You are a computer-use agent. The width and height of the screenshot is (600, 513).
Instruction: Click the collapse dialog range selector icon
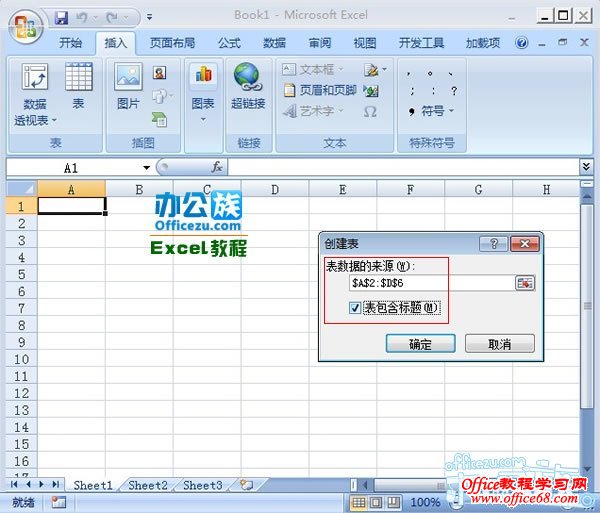click(x=525, y=283)
